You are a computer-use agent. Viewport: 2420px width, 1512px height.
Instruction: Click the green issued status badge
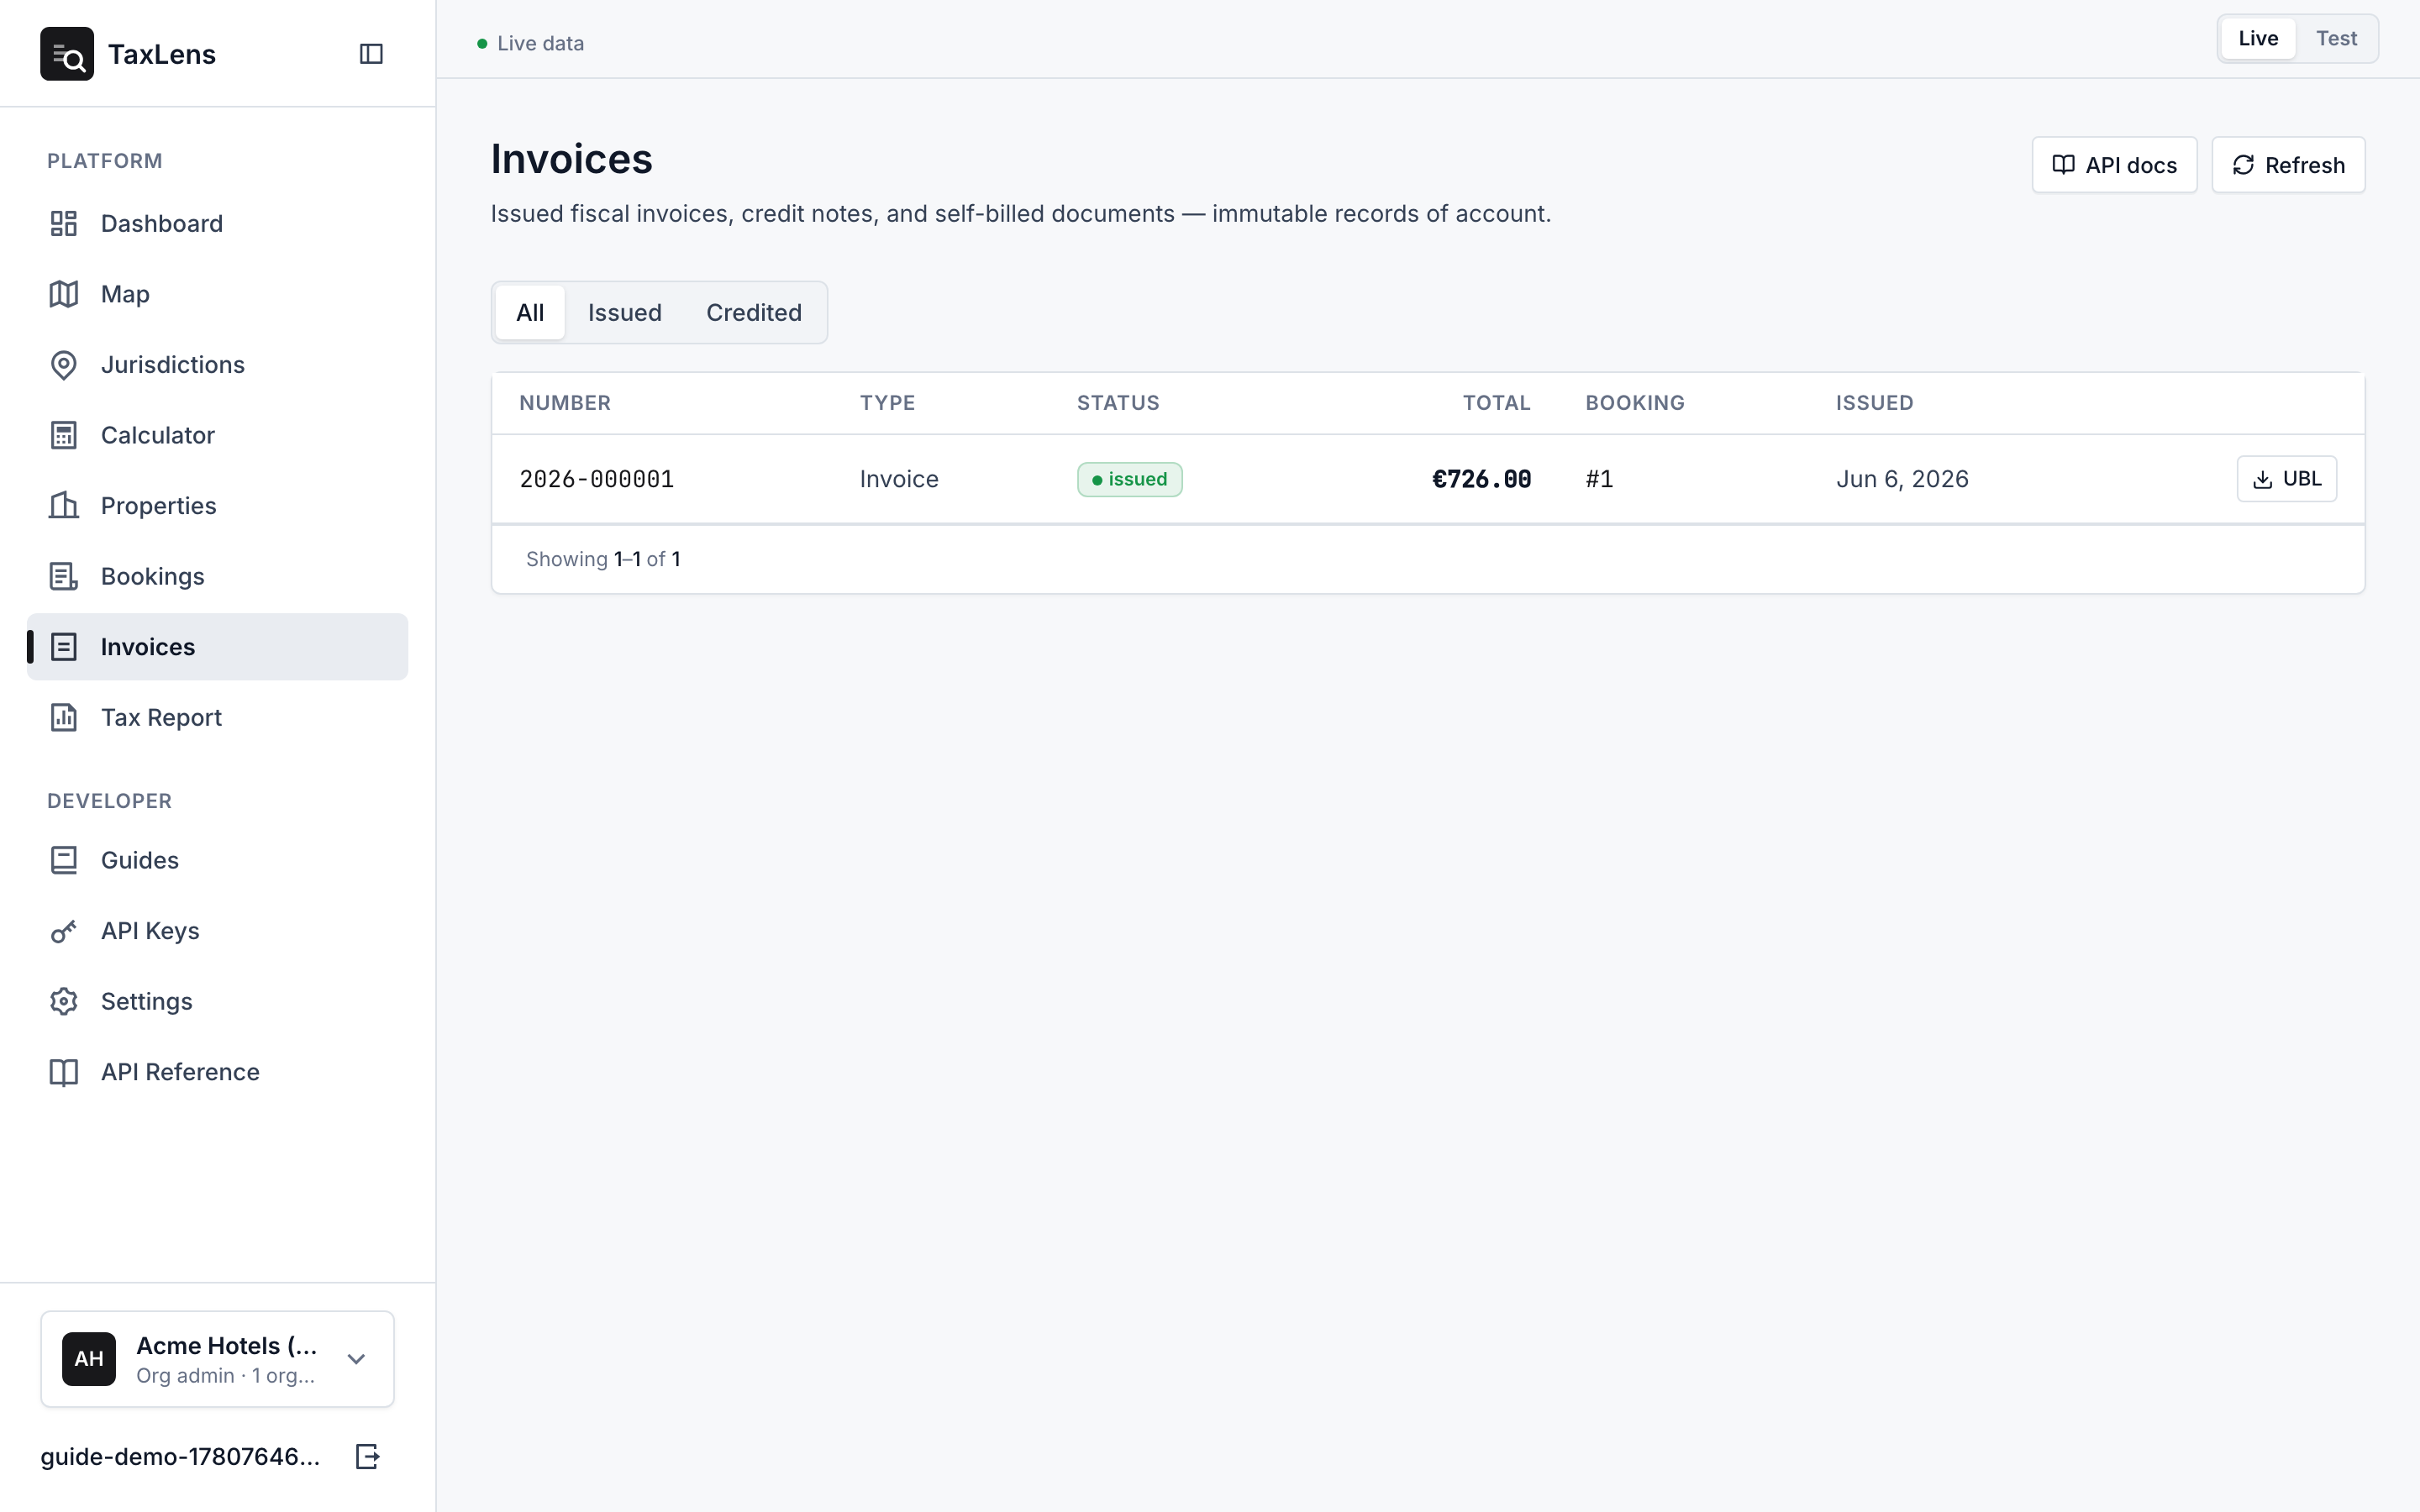pyautogui.click(x=1129, y=479)
